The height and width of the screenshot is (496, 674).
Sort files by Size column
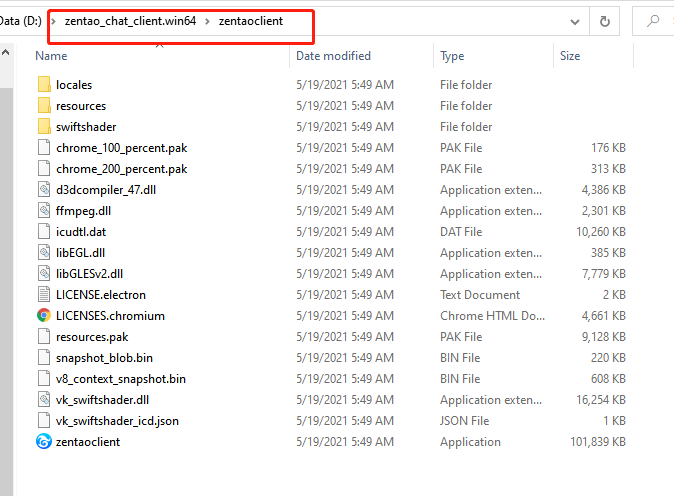[x=570, y=56]
